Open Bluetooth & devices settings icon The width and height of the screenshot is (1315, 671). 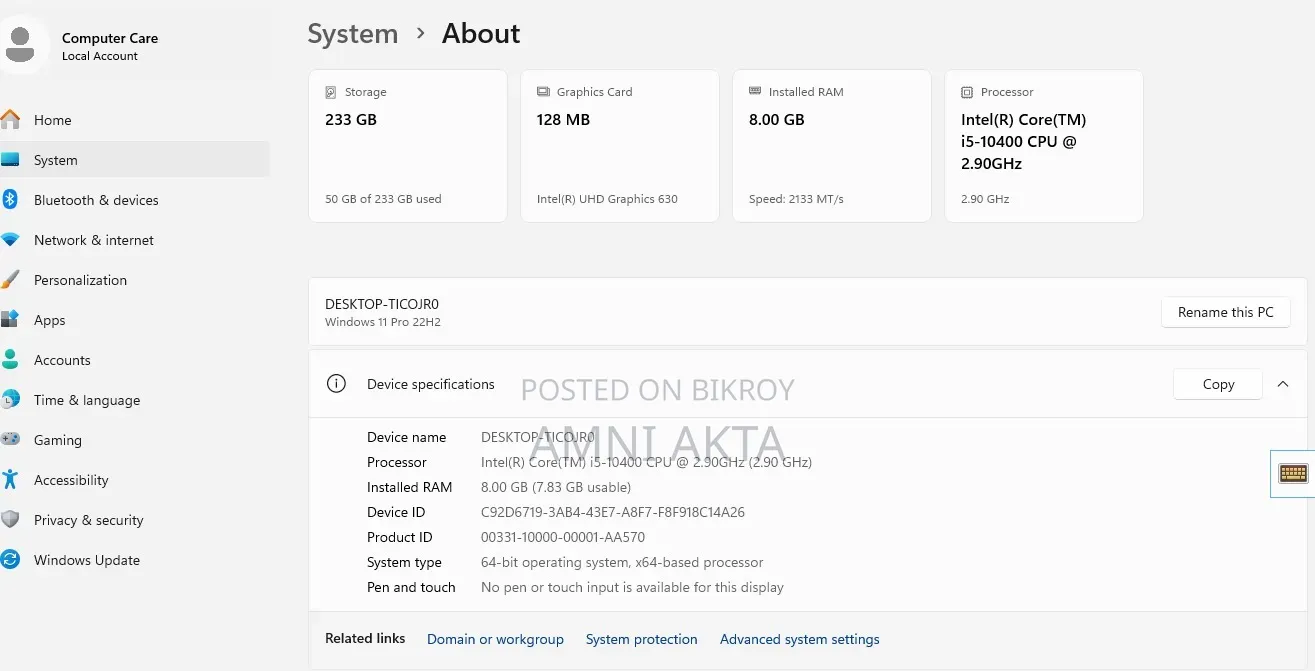(10, 199)
